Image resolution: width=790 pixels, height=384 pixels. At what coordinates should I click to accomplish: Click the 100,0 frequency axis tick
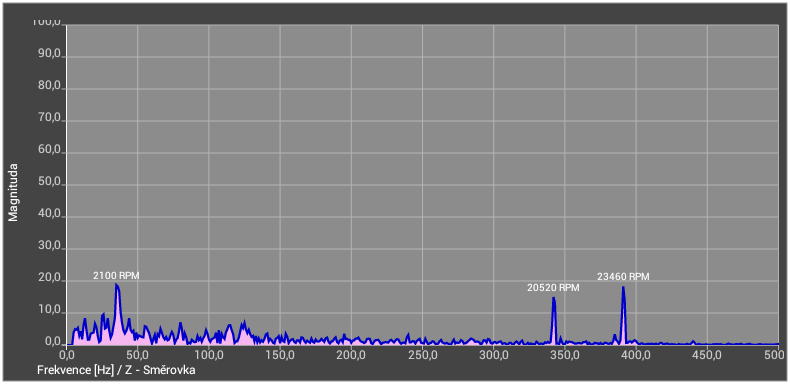coord(209,355)
